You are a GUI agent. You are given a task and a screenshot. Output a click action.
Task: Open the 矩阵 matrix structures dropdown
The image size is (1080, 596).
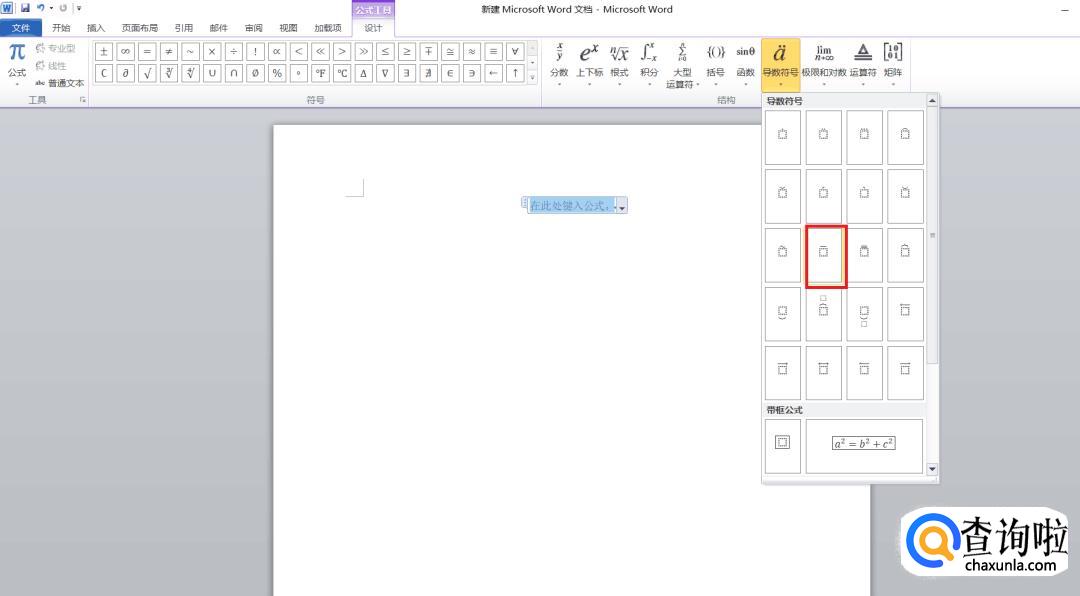pyautogui.click(x=893, y=64)
